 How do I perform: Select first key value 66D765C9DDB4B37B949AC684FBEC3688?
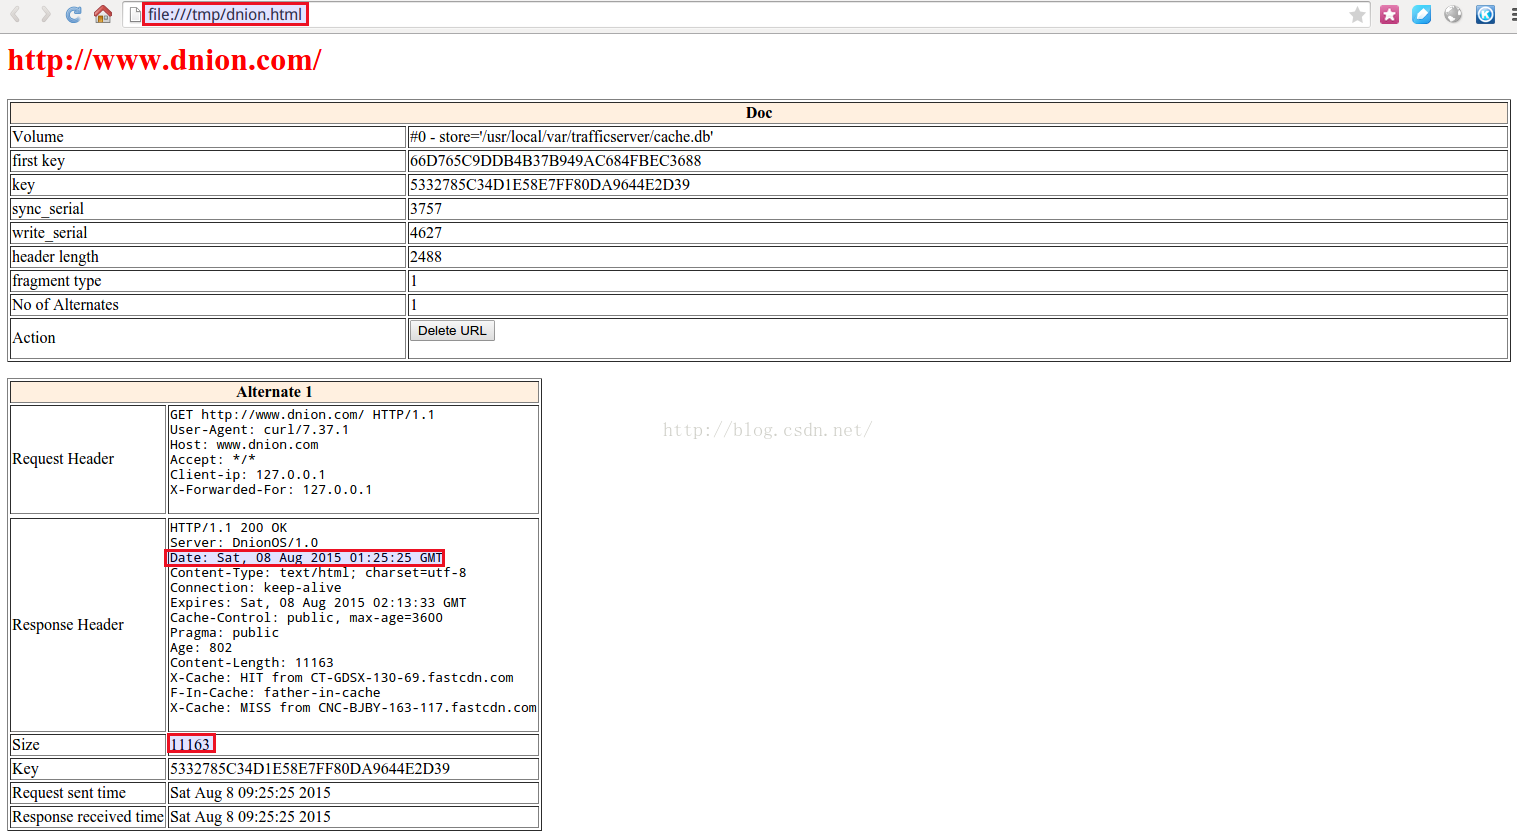tap(556, 161)
